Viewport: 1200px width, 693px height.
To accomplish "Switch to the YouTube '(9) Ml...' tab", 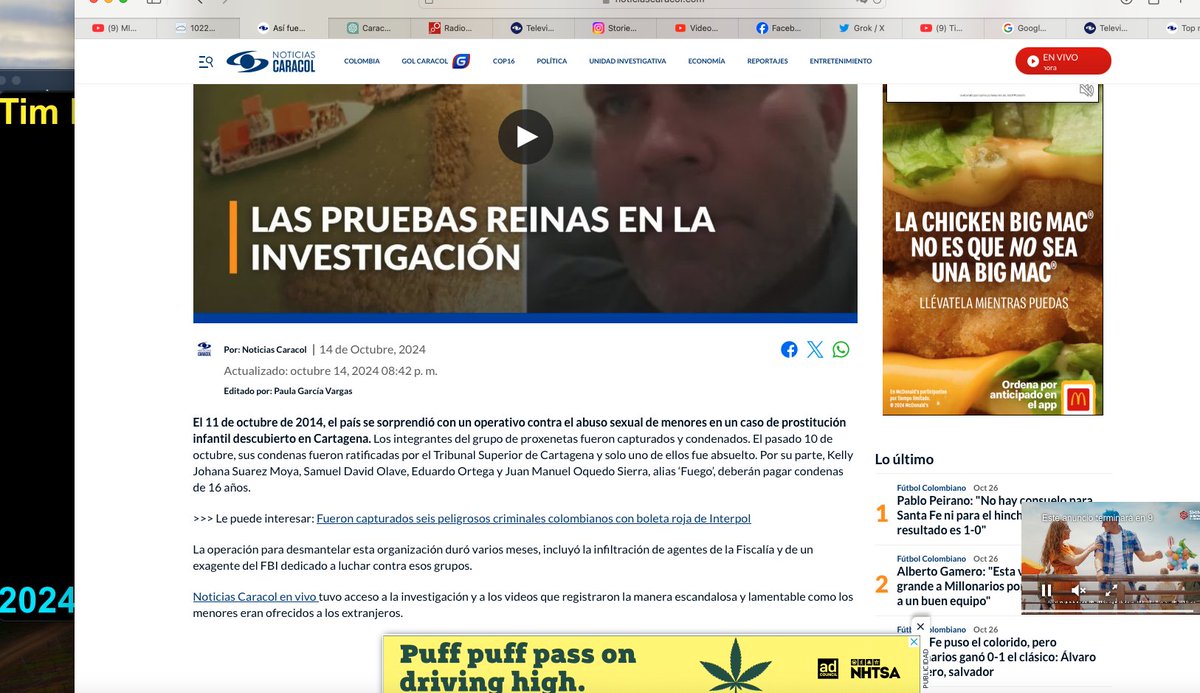I will (x=116, y=29).
